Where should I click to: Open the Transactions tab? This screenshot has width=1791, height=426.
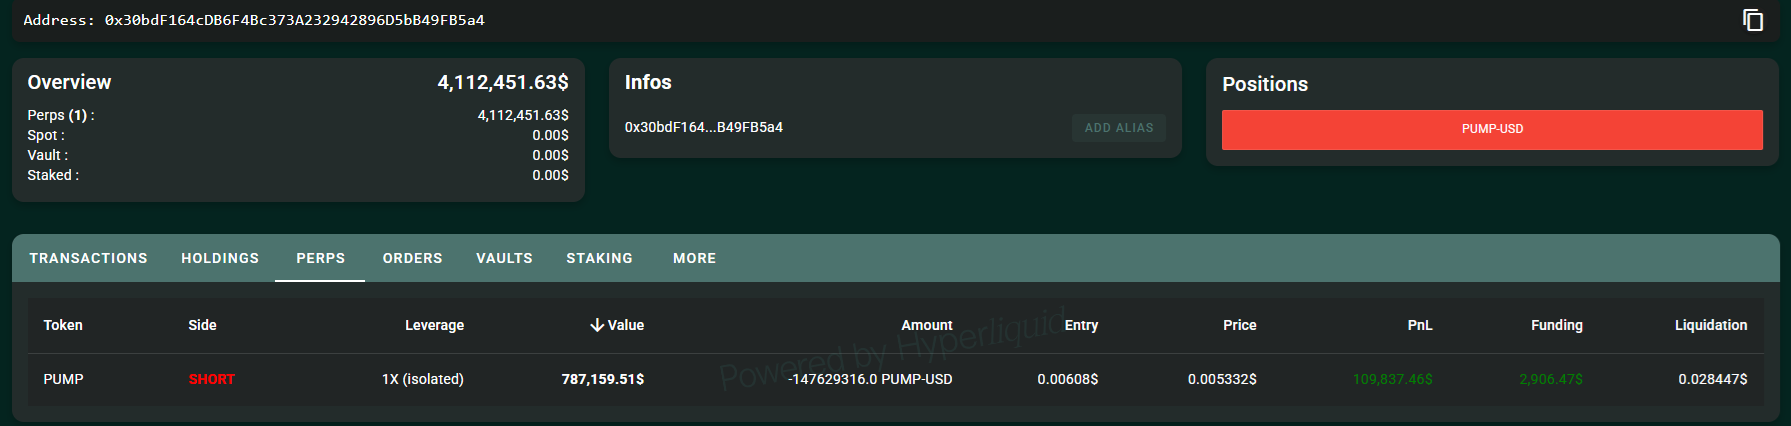pos(88,258)
